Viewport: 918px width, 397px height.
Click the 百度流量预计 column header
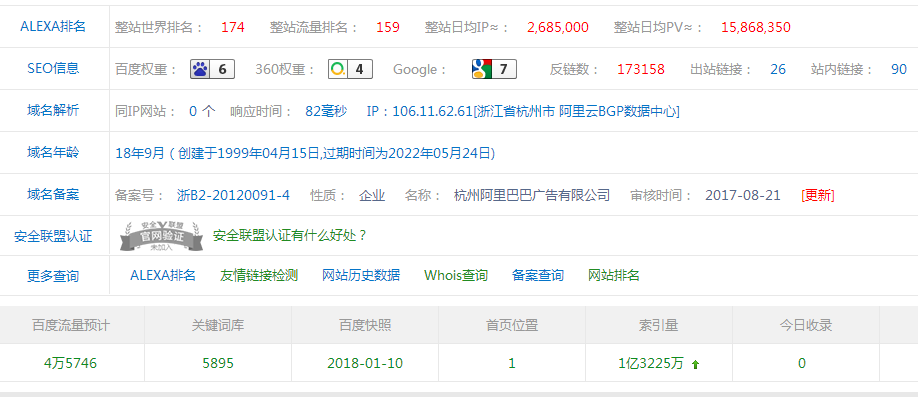pos(71,326)
